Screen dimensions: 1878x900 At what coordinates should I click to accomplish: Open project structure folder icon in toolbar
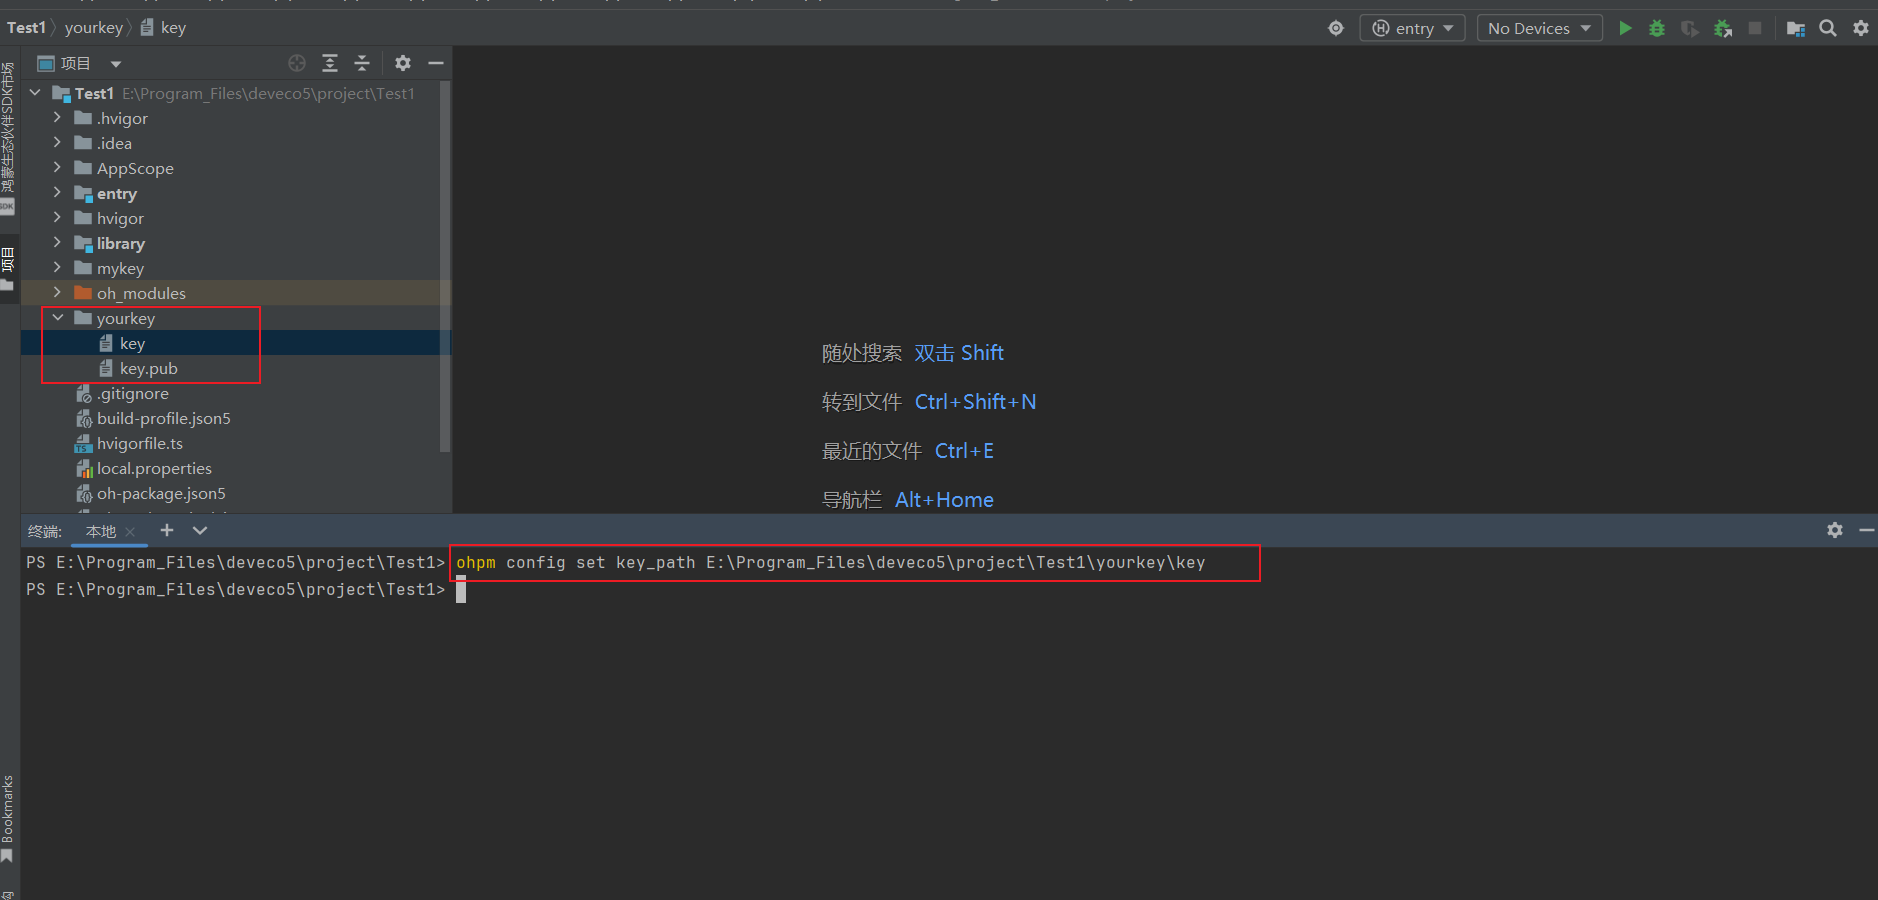[x=1796, y=28]
